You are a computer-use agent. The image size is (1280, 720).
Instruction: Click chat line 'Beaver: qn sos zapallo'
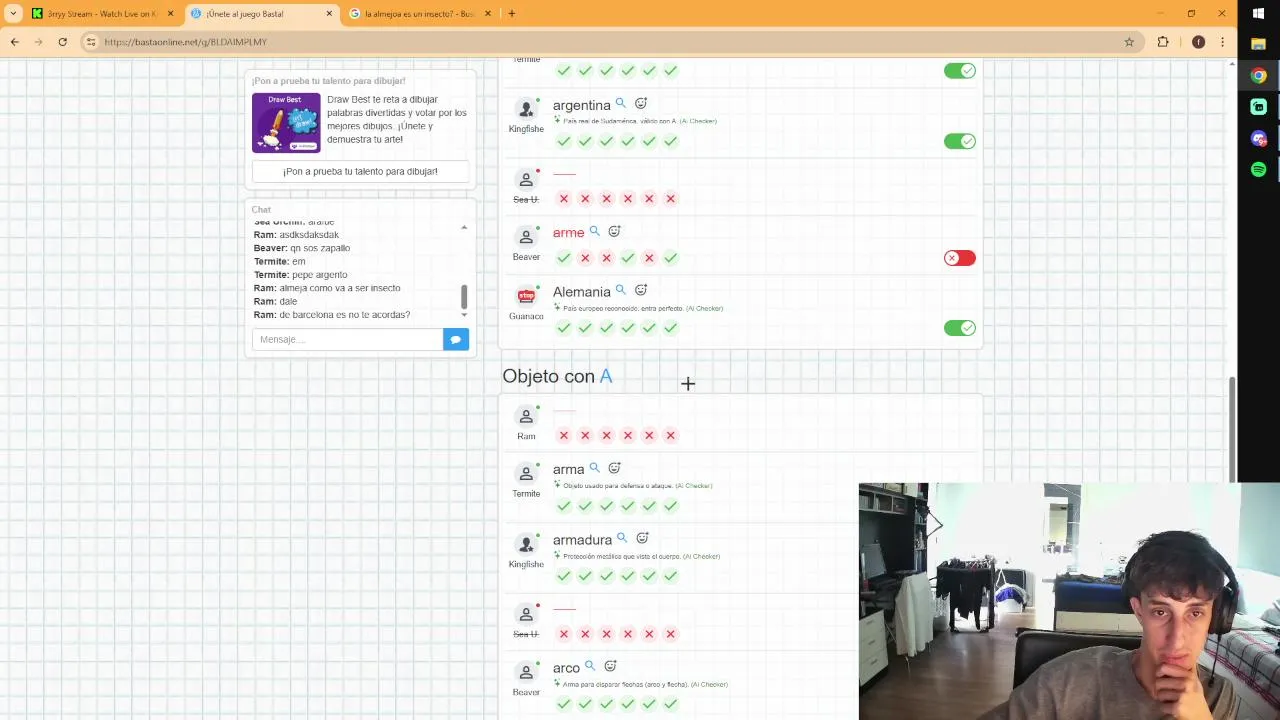pyautogui.click(x=302, y=248)
